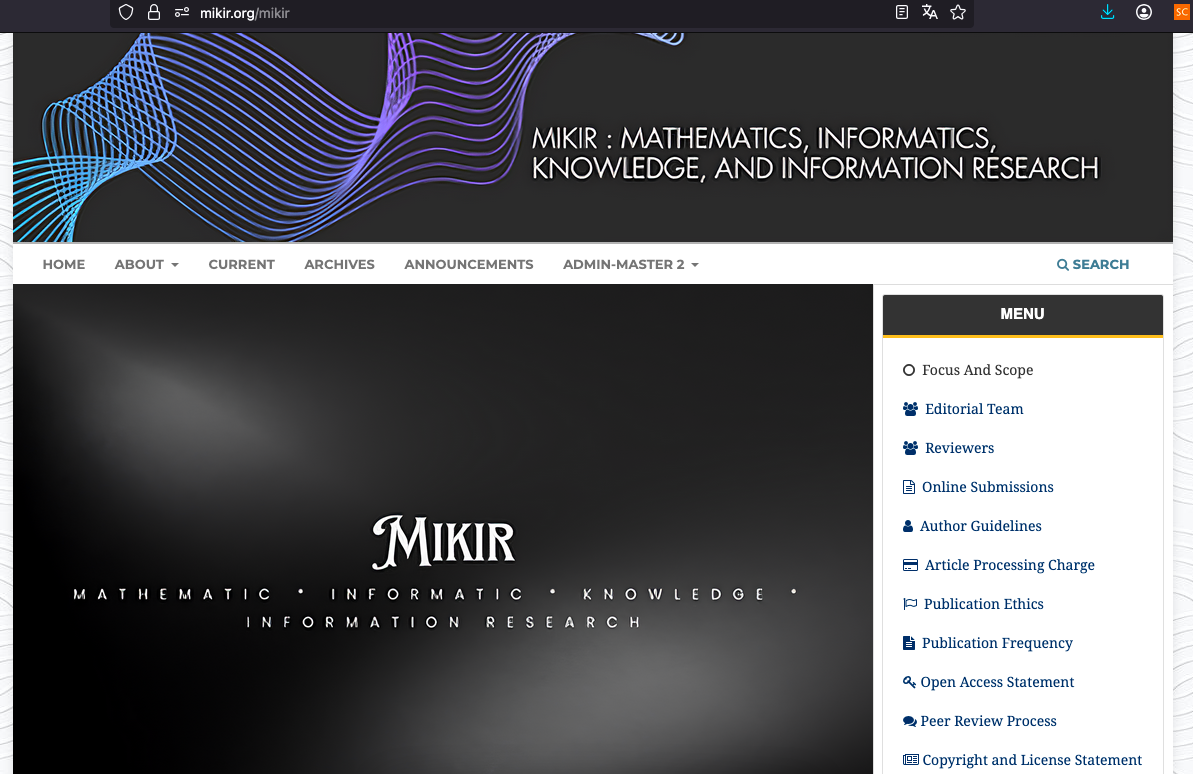The width and height of the screenshot is (1193, 774).
Task: Bookmark this page with the star icon
Action: tap(958, 13)
